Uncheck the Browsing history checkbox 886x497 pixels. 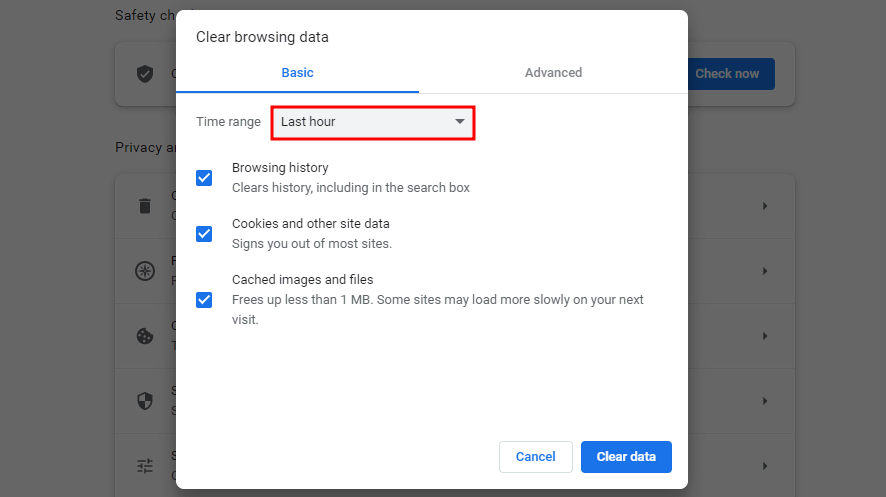(204, 178)
